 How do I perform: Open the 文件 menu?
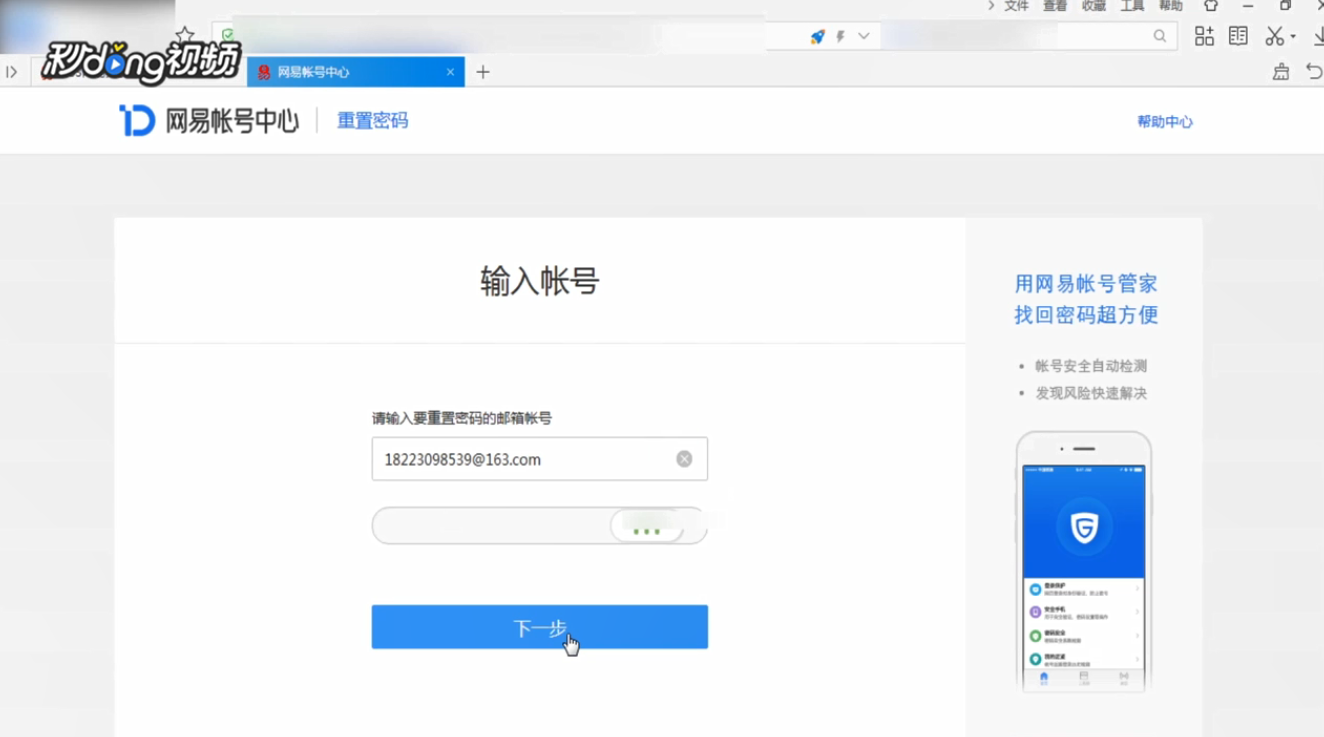pyautogui.click(x=1016, y=6)
